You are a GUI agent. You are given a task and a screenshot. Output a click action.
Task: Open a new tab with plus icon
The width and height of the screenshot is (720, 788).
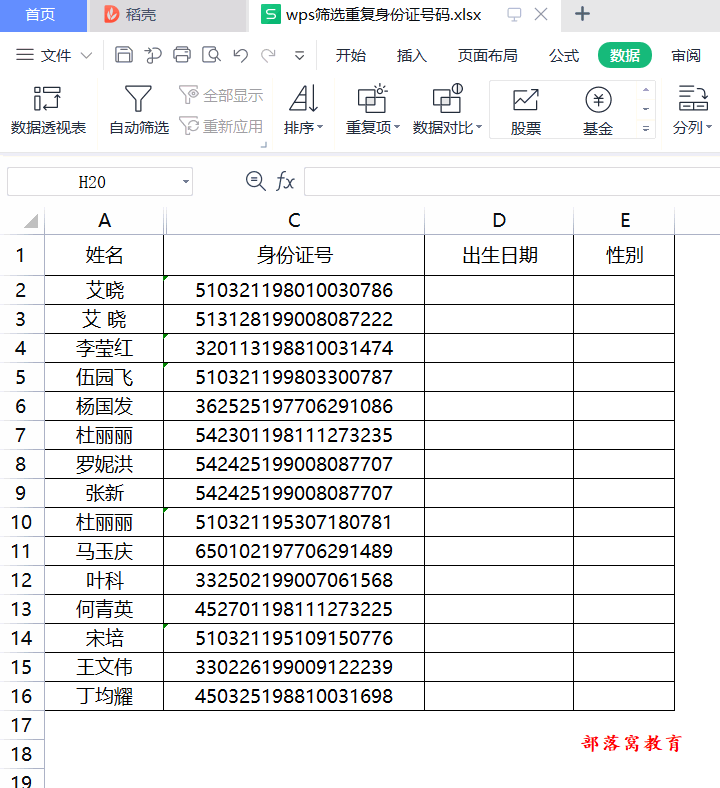point(582,14)
